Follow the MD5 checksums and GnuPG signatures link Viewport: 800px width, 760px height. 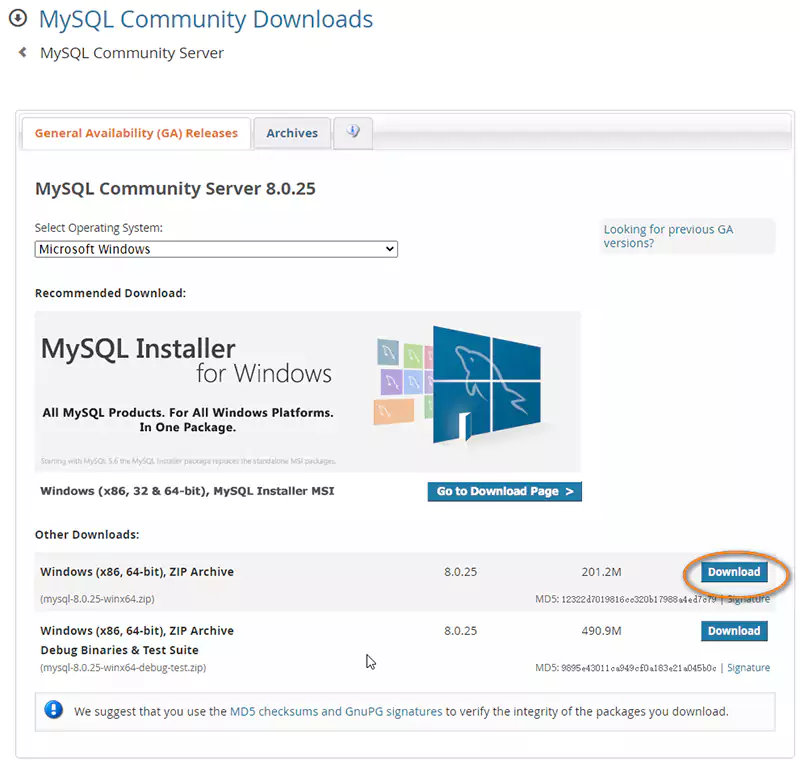(336, 712)
